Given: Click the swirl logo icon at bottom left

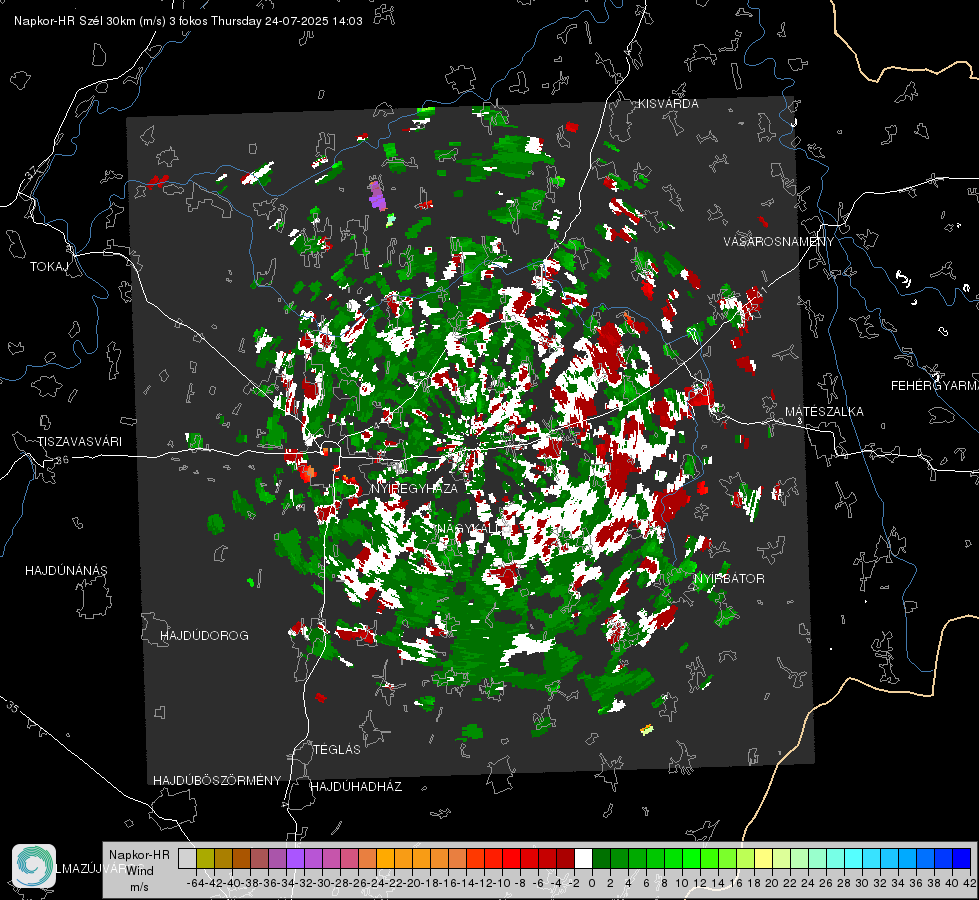Looking at the screenshot, I should click(x=34, y=866).
